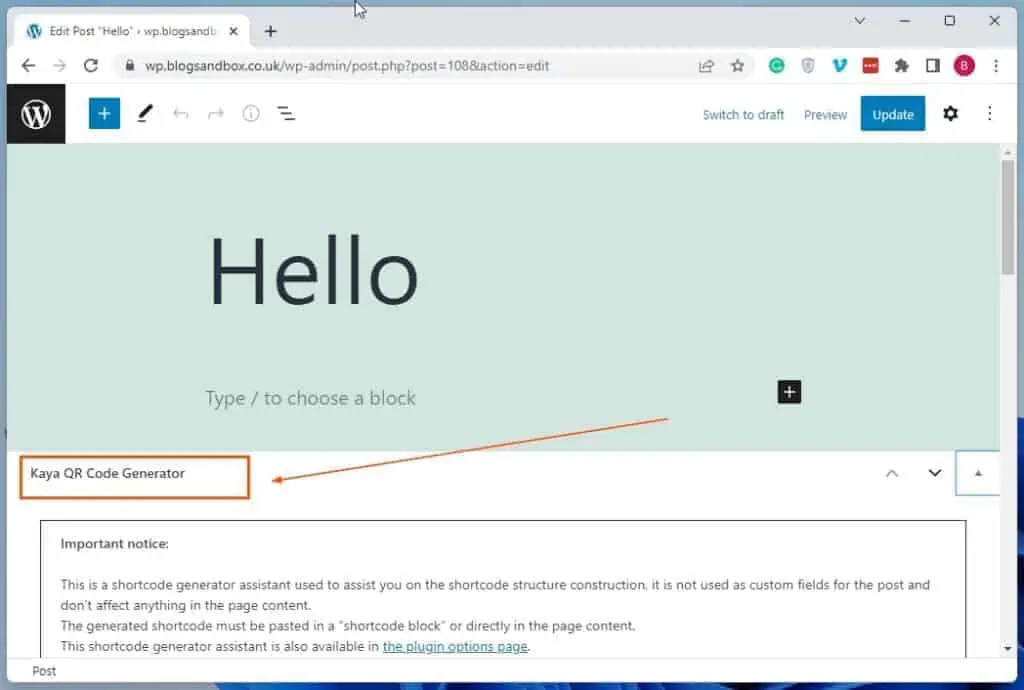Click the Undo arrow in toolbar

(x=181, y=114)
